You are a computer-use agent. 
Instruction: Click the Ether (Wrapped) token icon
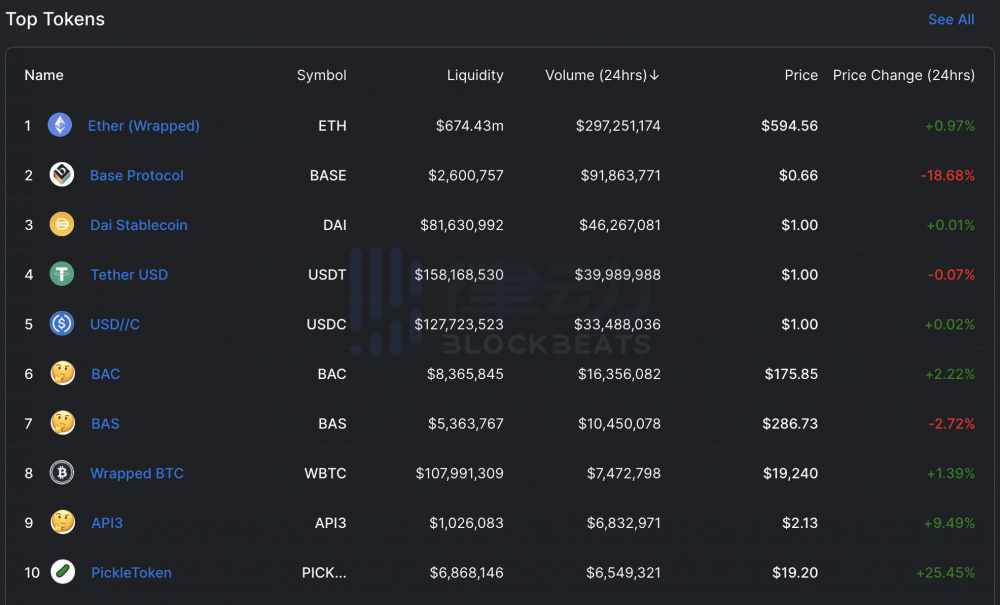point(60,125)
